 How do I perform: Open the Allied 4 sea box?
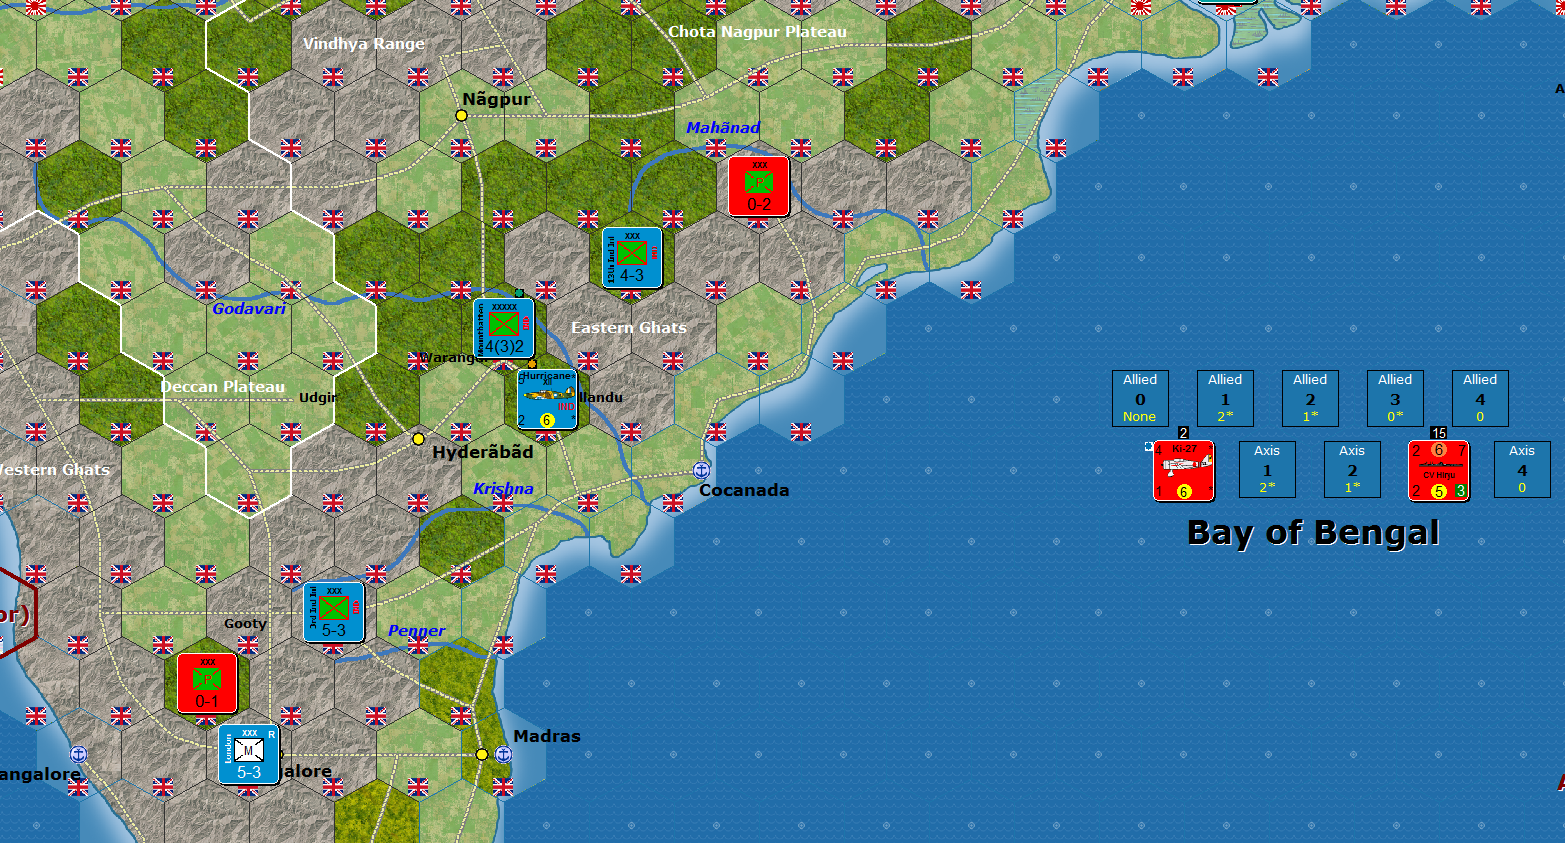tap(1480, 398)
